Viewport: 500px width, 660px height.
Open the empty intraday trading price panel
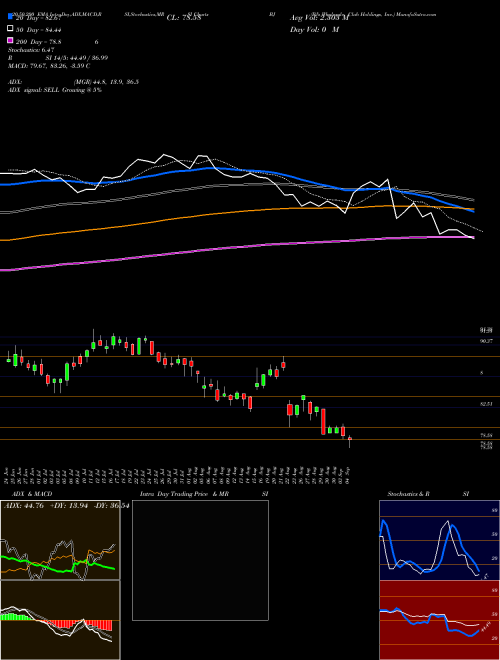(x=200, y=560)
